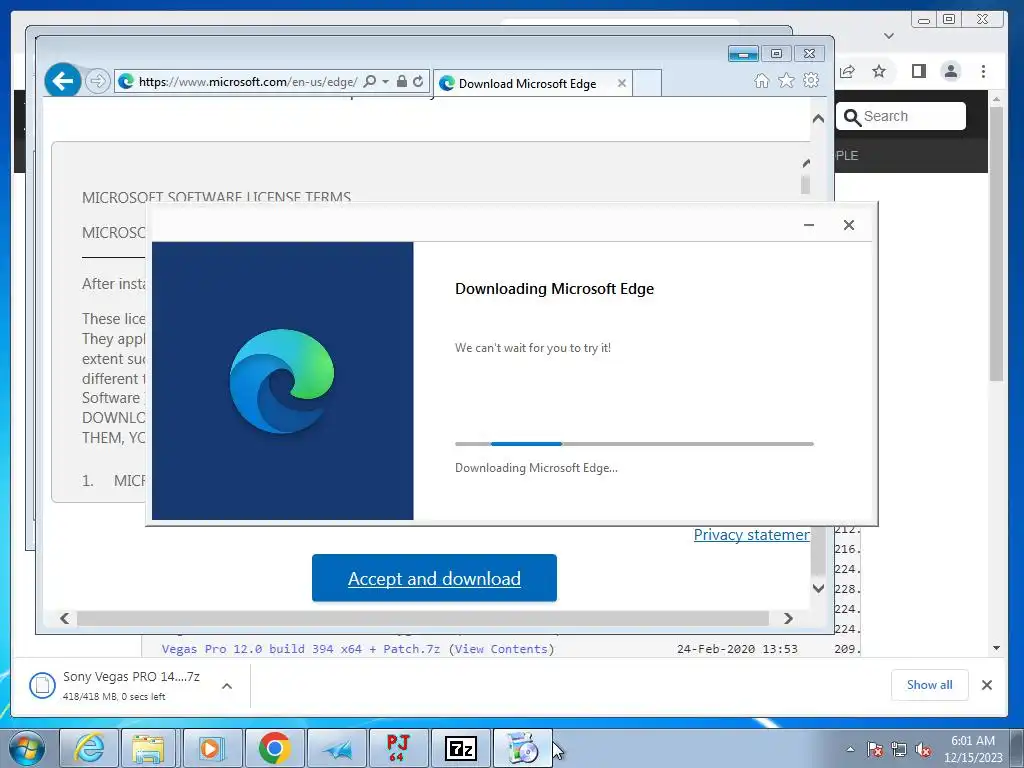Screen dimensions: 1024x768
Task: Click the IE page scroll down arrow
Action: tap(818, 588)
